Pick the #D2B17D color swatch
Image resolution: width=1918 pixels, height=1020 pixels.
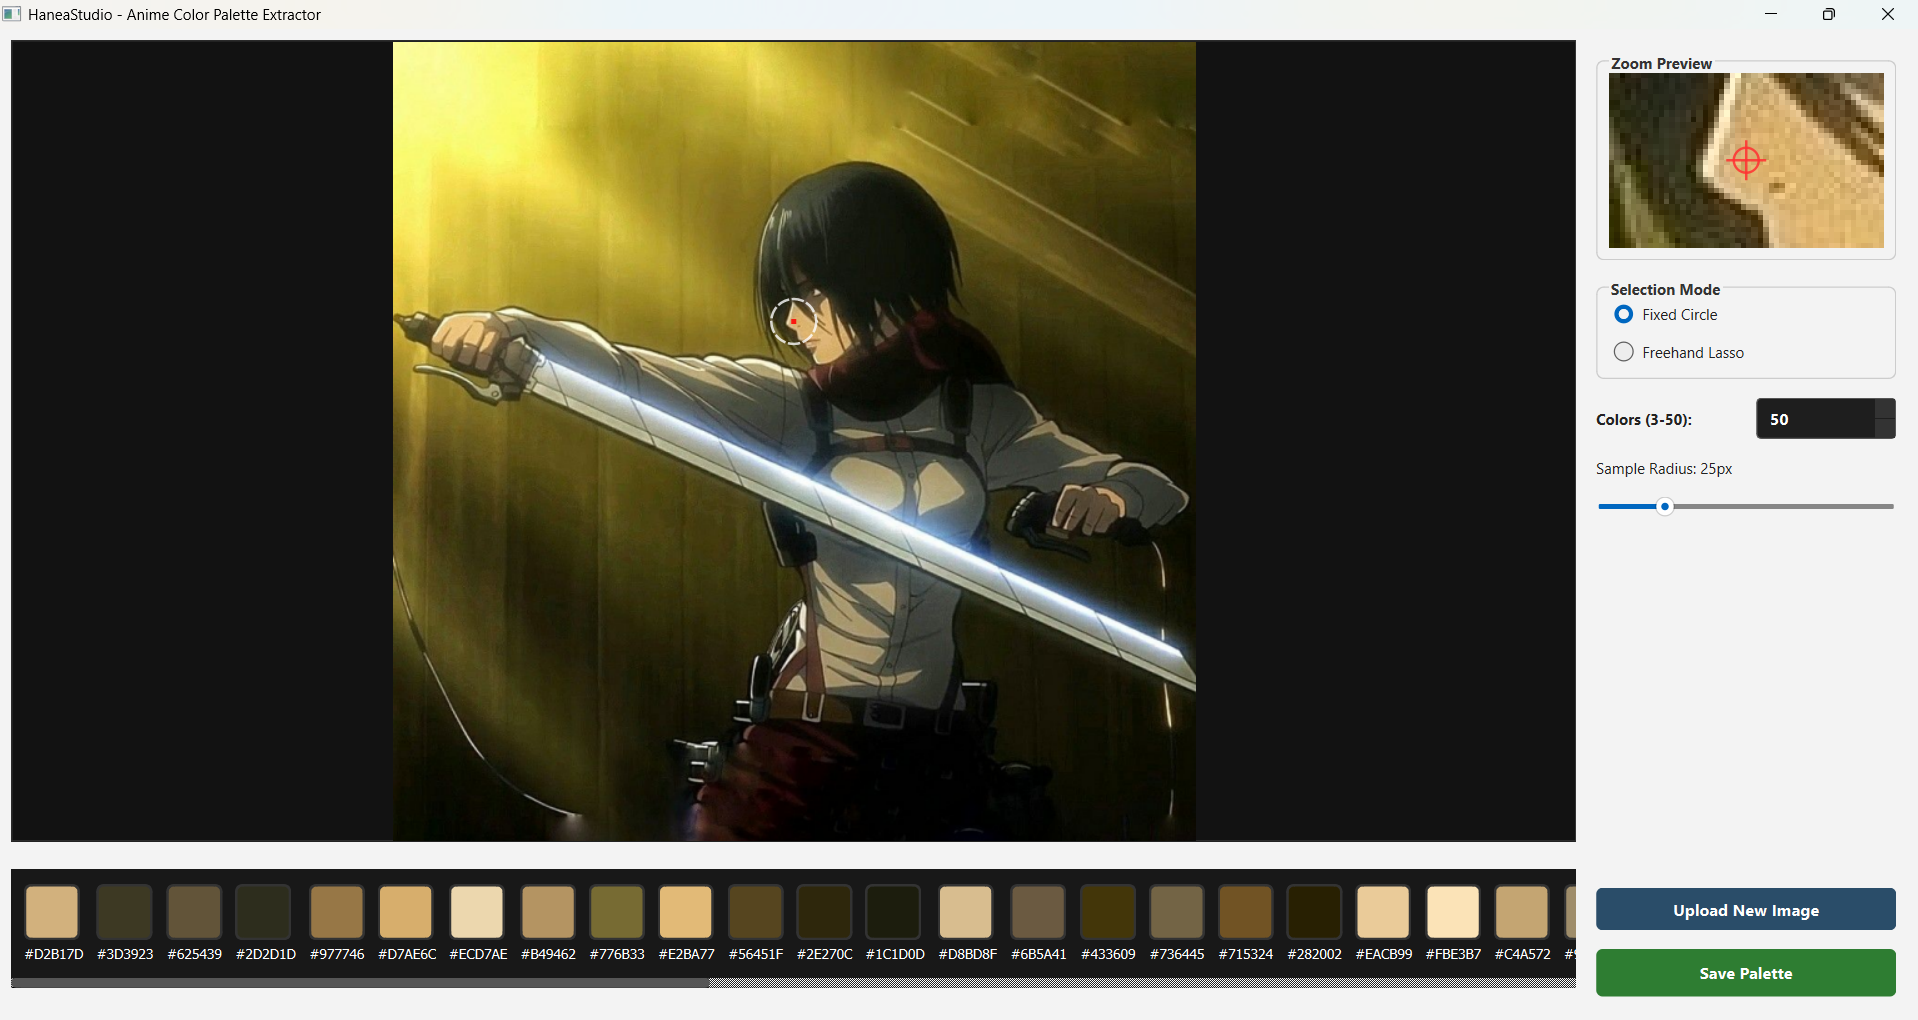(52, 911)
